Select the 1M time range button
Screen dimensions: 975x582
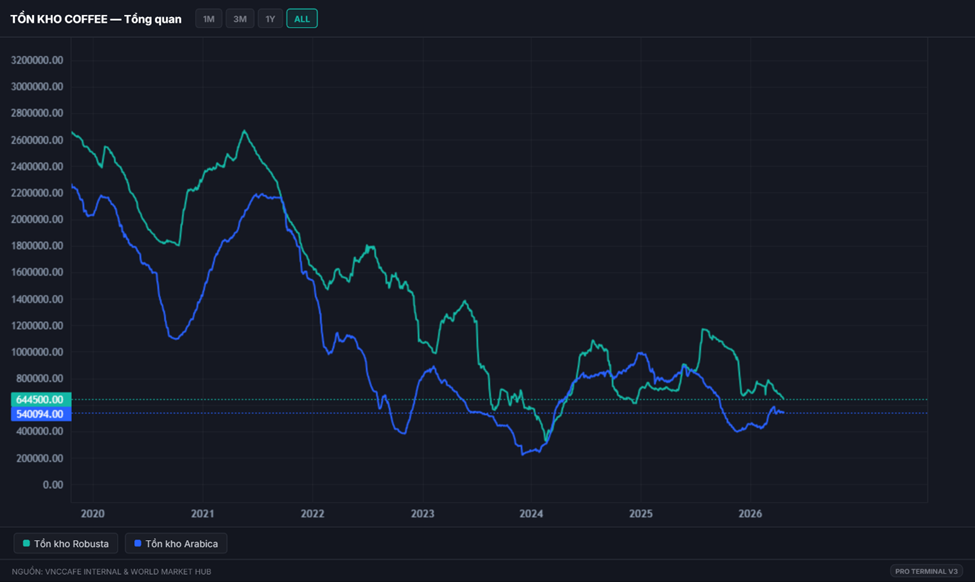[208, 19]
